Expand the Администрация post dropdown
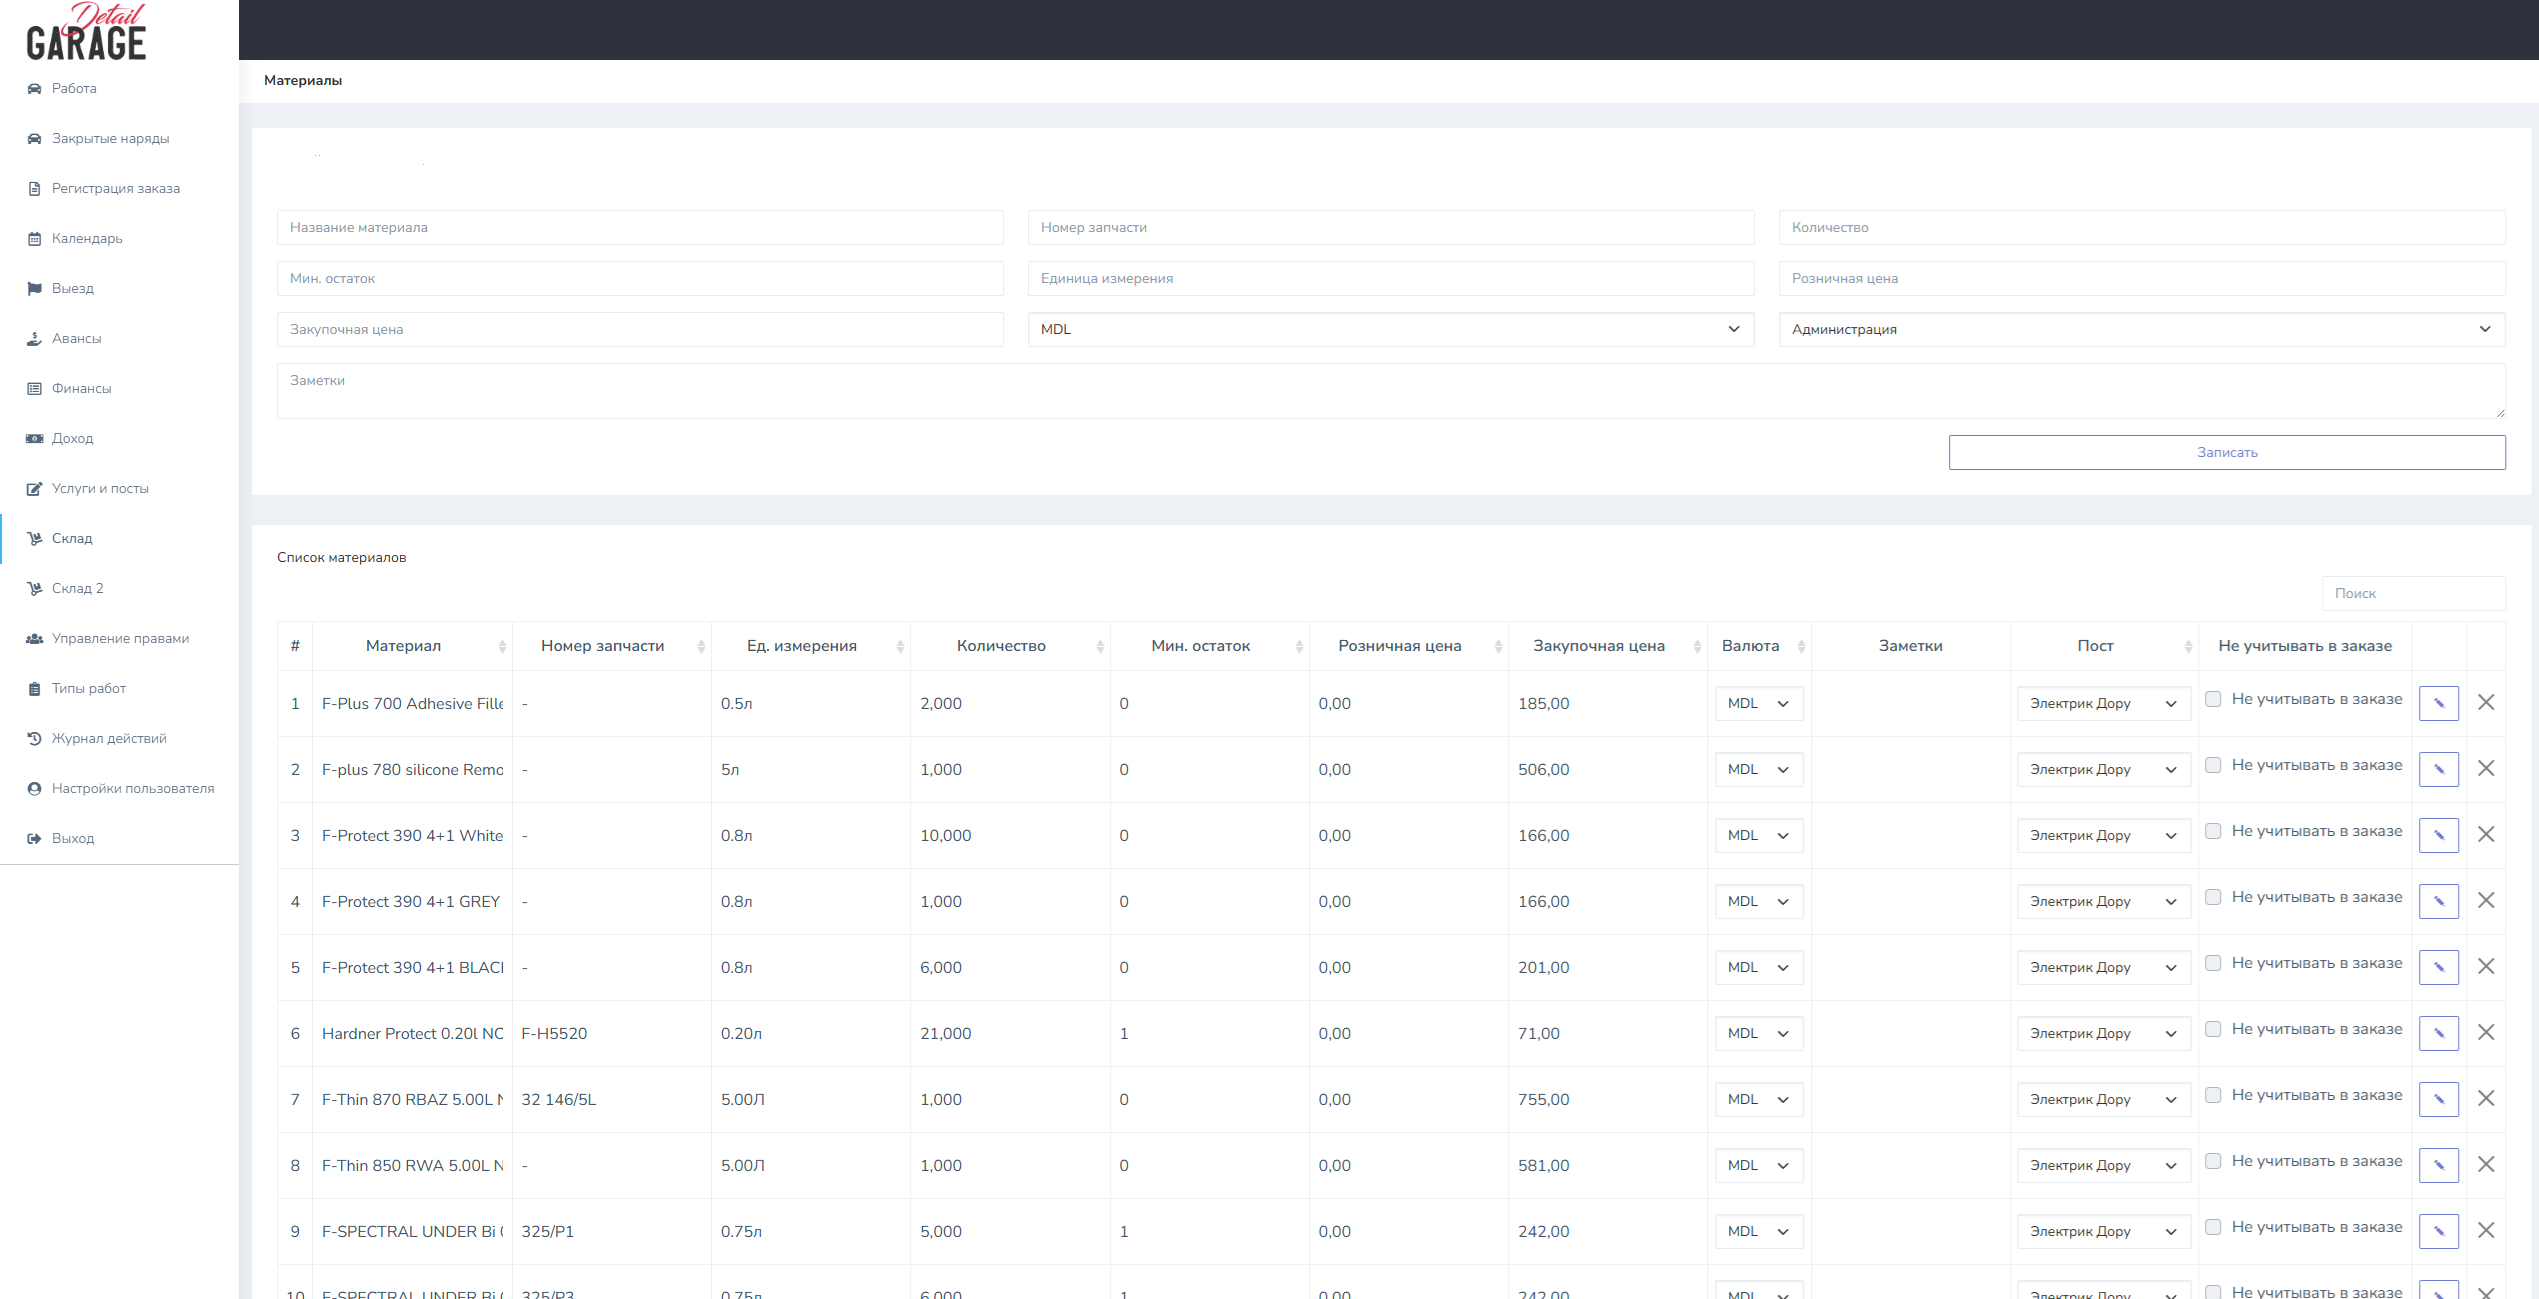2539x1299 pixels. [x=2141, y=329]
